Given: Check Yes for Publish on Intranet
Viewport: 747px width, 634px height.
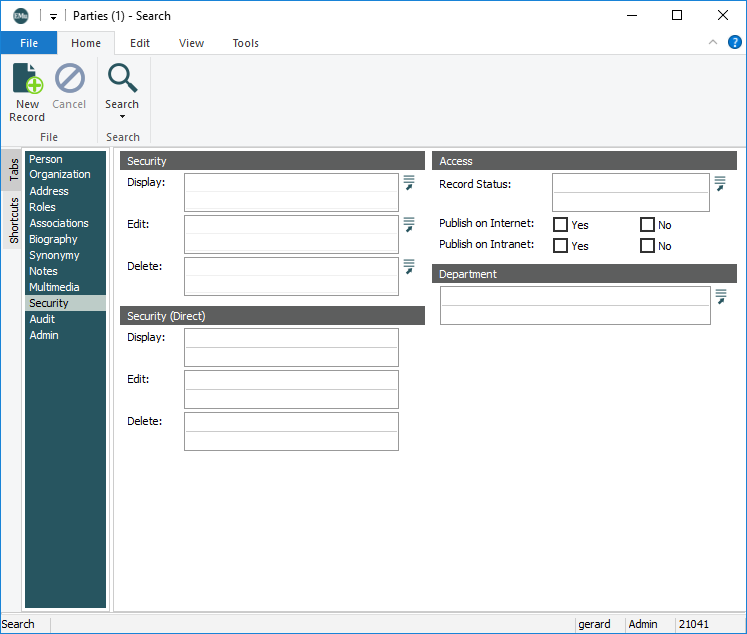Looking at the screenshot, I should [x=561, y=245].
